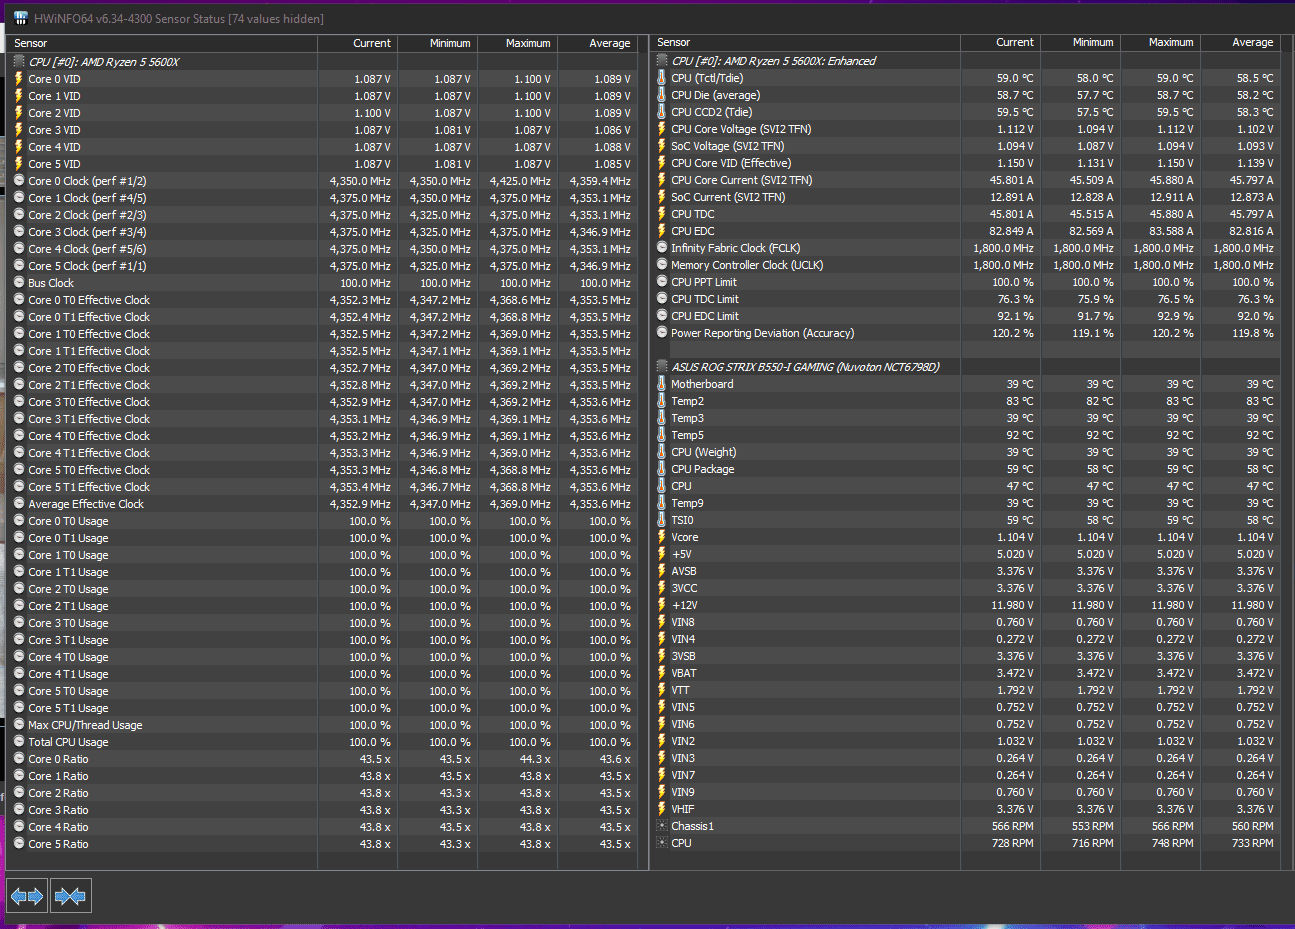Click the Core 0 Clock gauge icon
Screen dimensions: 1295x929
pyautogui.click(x=19, y=181)
